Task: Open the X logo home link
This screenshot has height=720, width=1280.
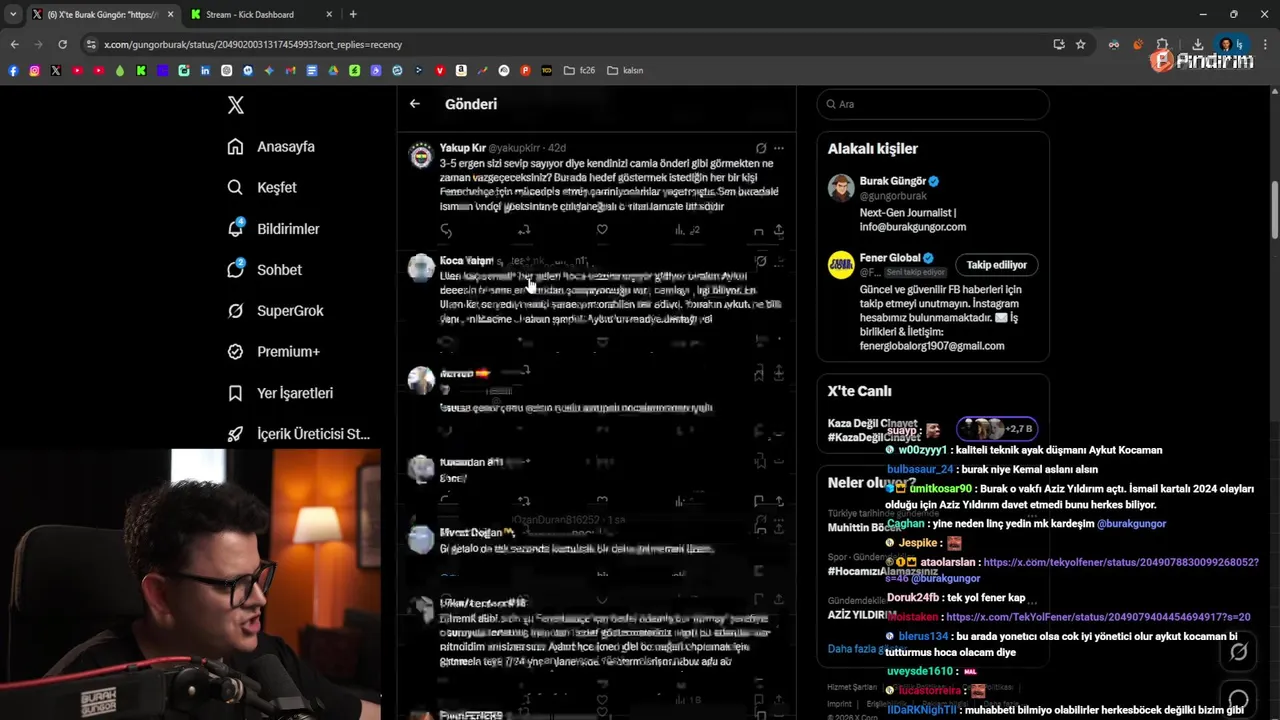Action: (236, 105)
